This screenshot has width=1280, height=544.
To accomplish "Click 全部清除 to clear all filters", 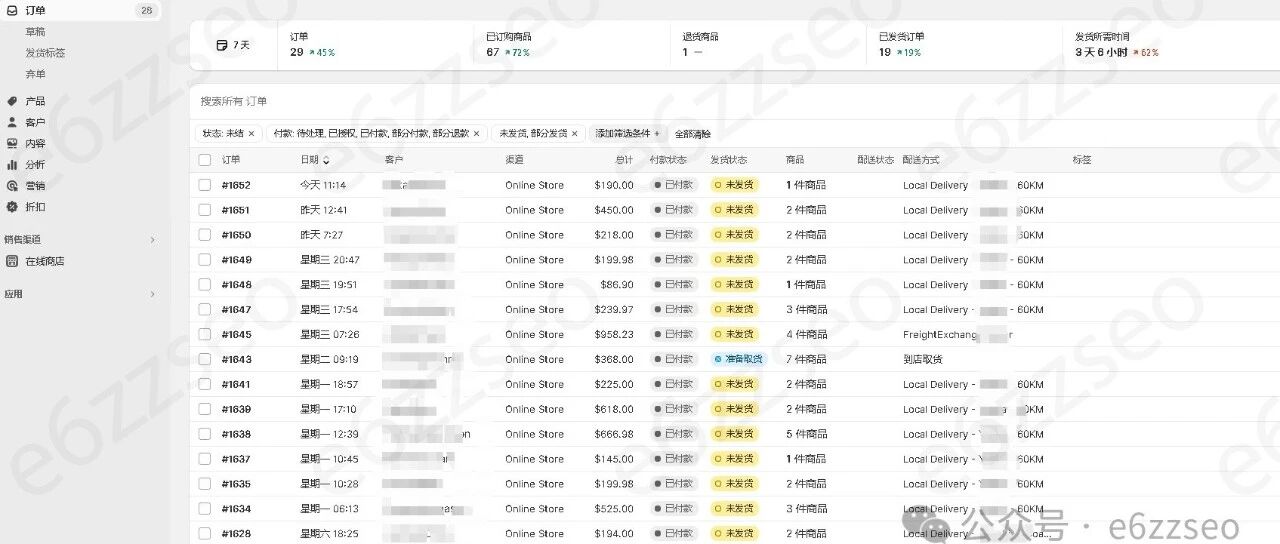I will (693, 133).
